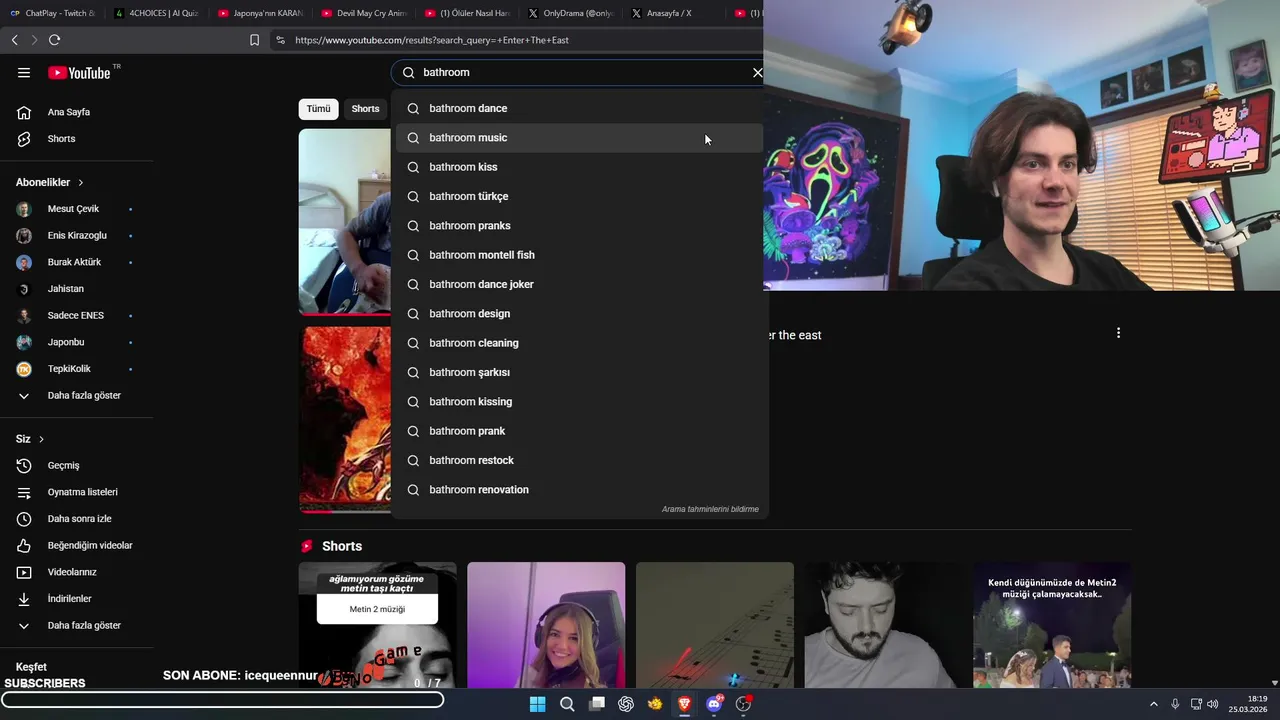
Task: Open the Kendi düğünümüzde de Metin2 short
Action: [x=1052, y=625]
